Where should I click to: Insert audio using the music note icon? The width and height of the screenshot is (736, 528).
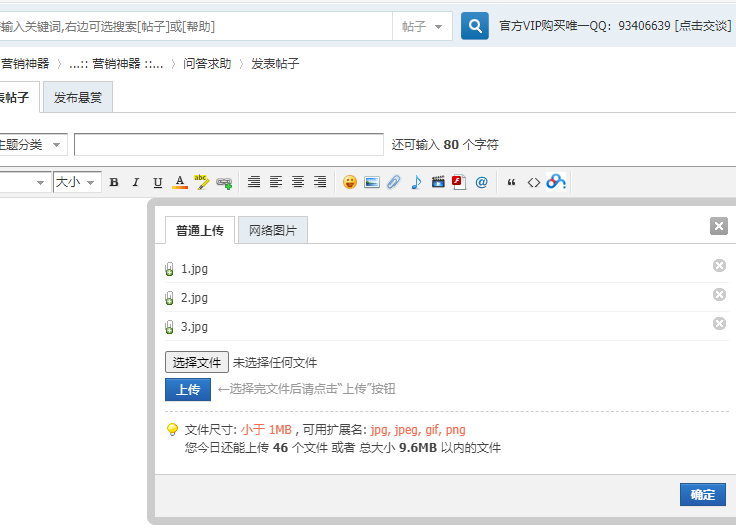[416, 182]
